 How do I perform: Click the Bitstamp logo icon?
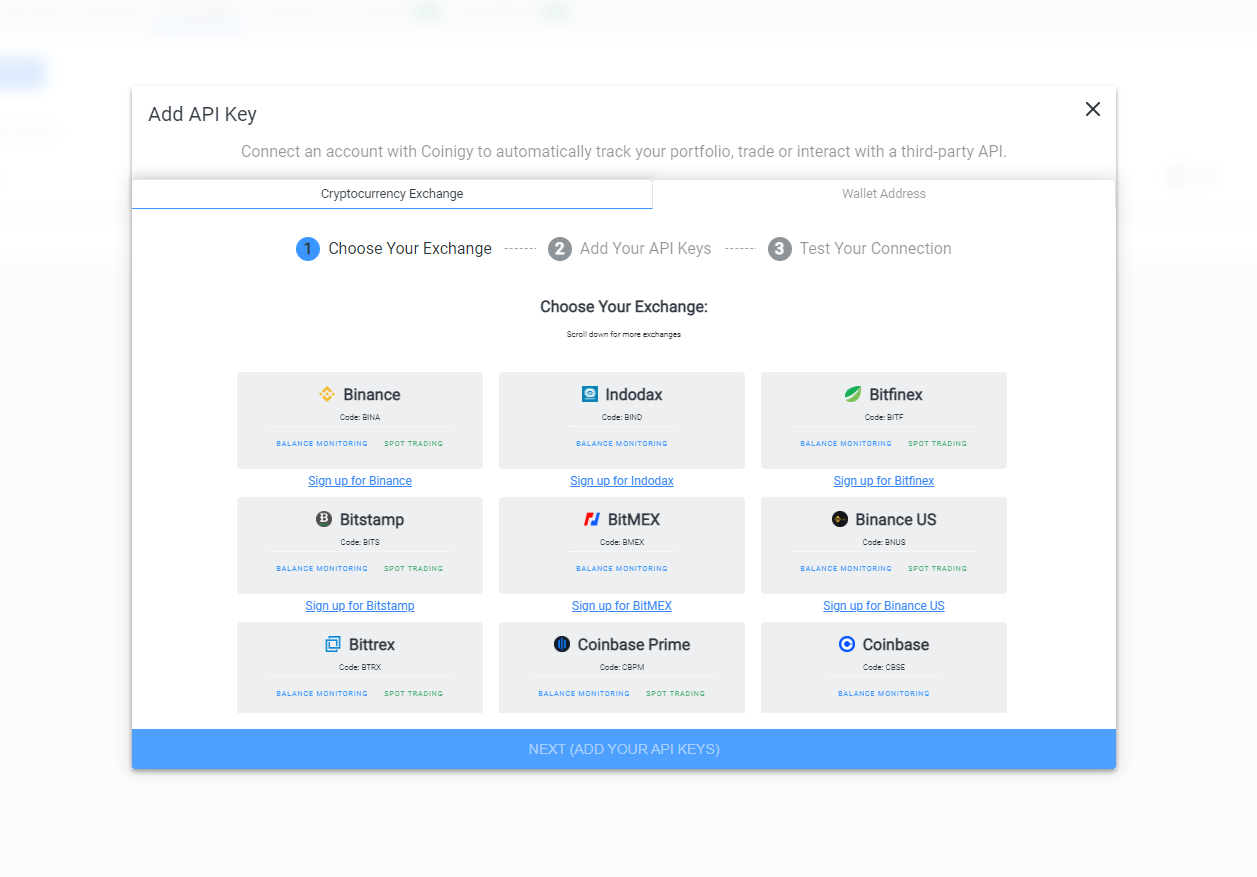point(324,519)
